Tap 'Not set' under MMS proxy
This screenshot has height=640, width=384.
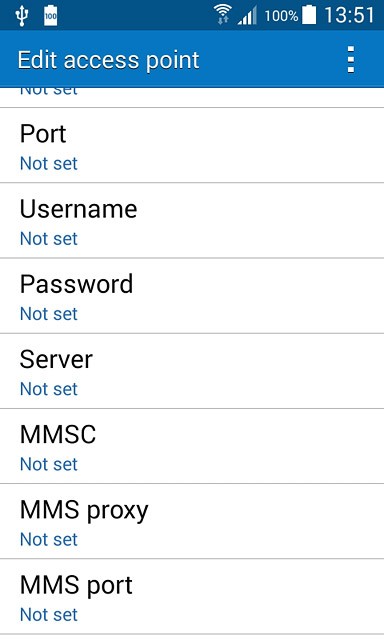tap(49, 540)
